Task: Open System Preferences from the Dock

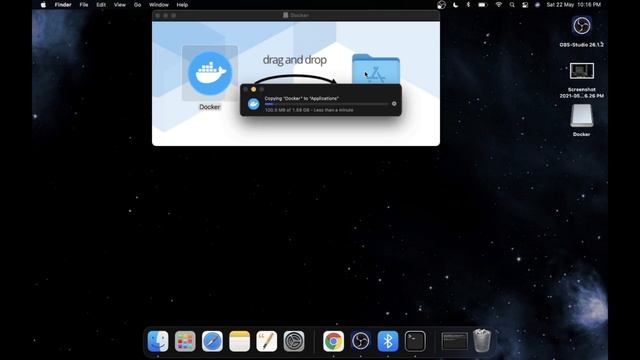Action: 294,341
